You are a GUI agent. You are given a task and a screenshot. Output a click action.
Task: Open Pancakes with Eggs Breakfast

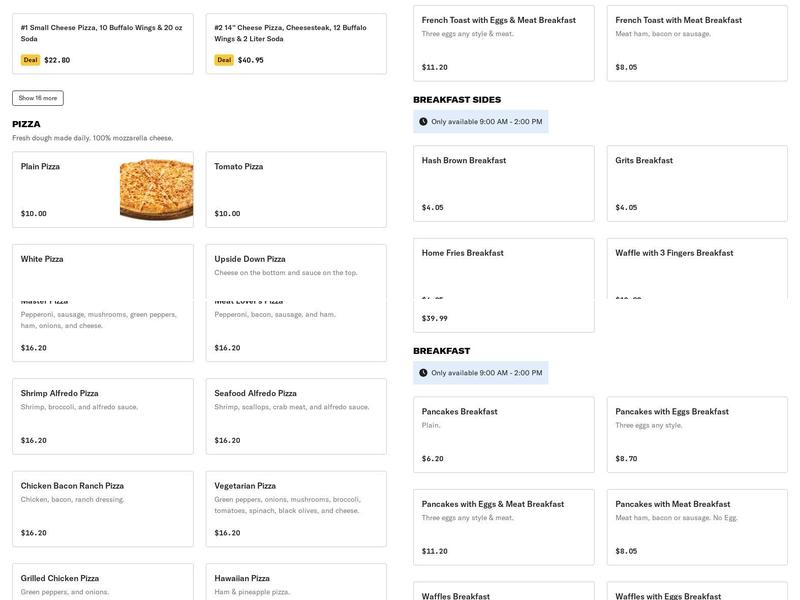(x=697, y=435)
